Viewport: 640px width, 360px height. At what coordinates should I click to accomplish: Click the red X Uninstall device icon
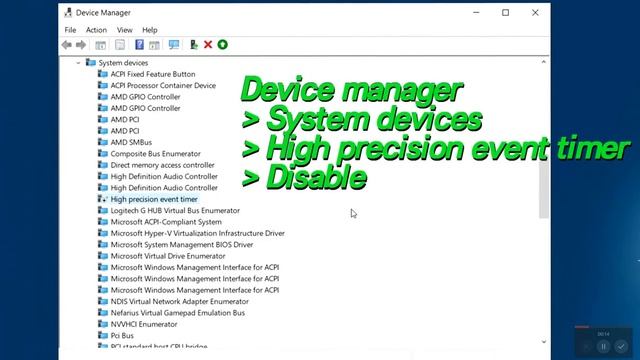tap(208, 44)
